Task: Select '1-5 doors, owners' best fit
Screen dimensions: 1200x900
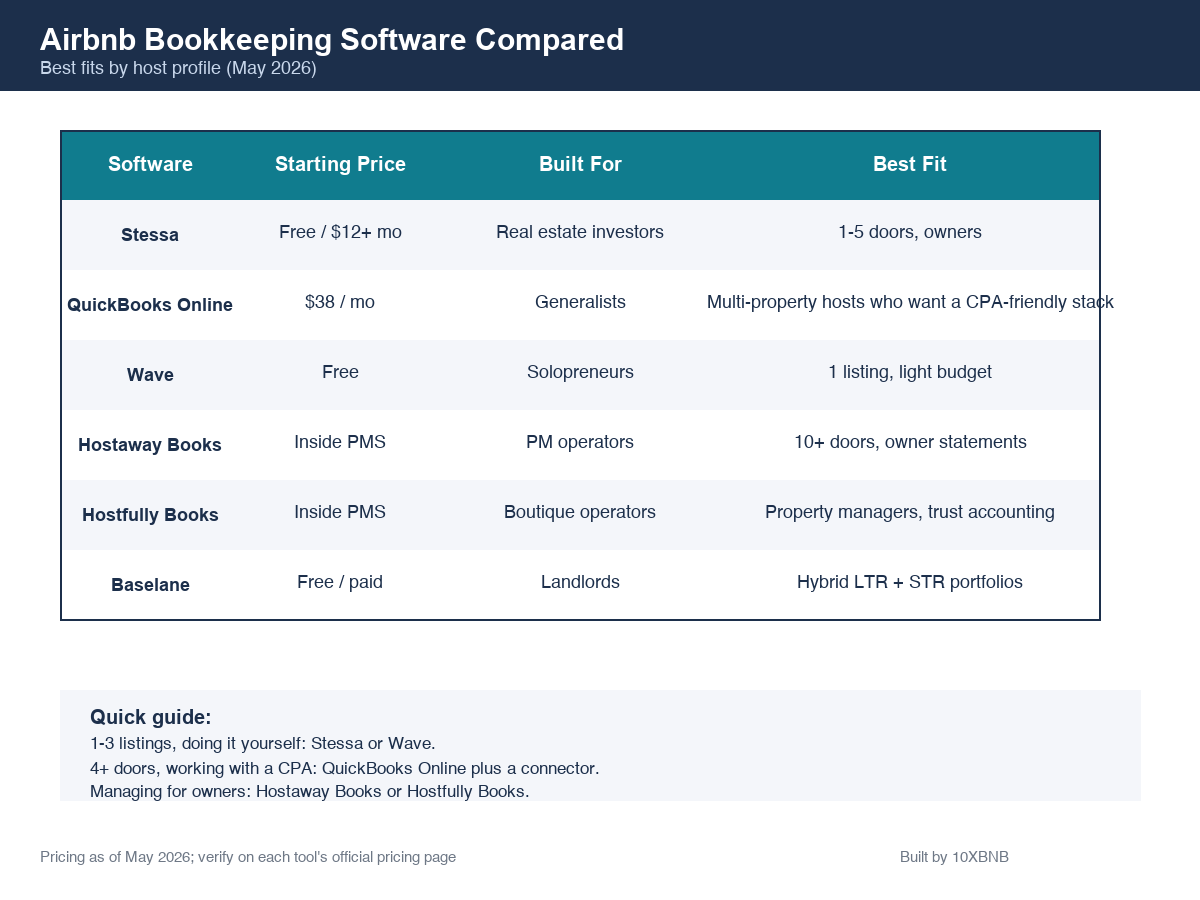Action: (909, 232)
